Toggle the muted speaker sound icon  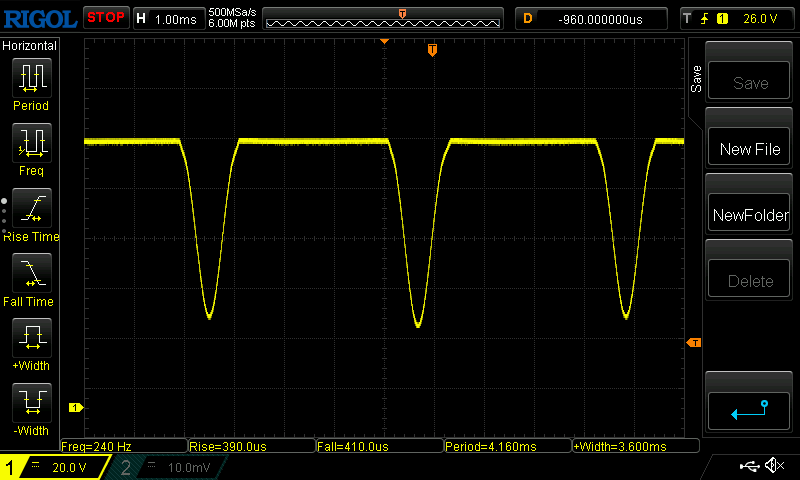coord(774,465)
